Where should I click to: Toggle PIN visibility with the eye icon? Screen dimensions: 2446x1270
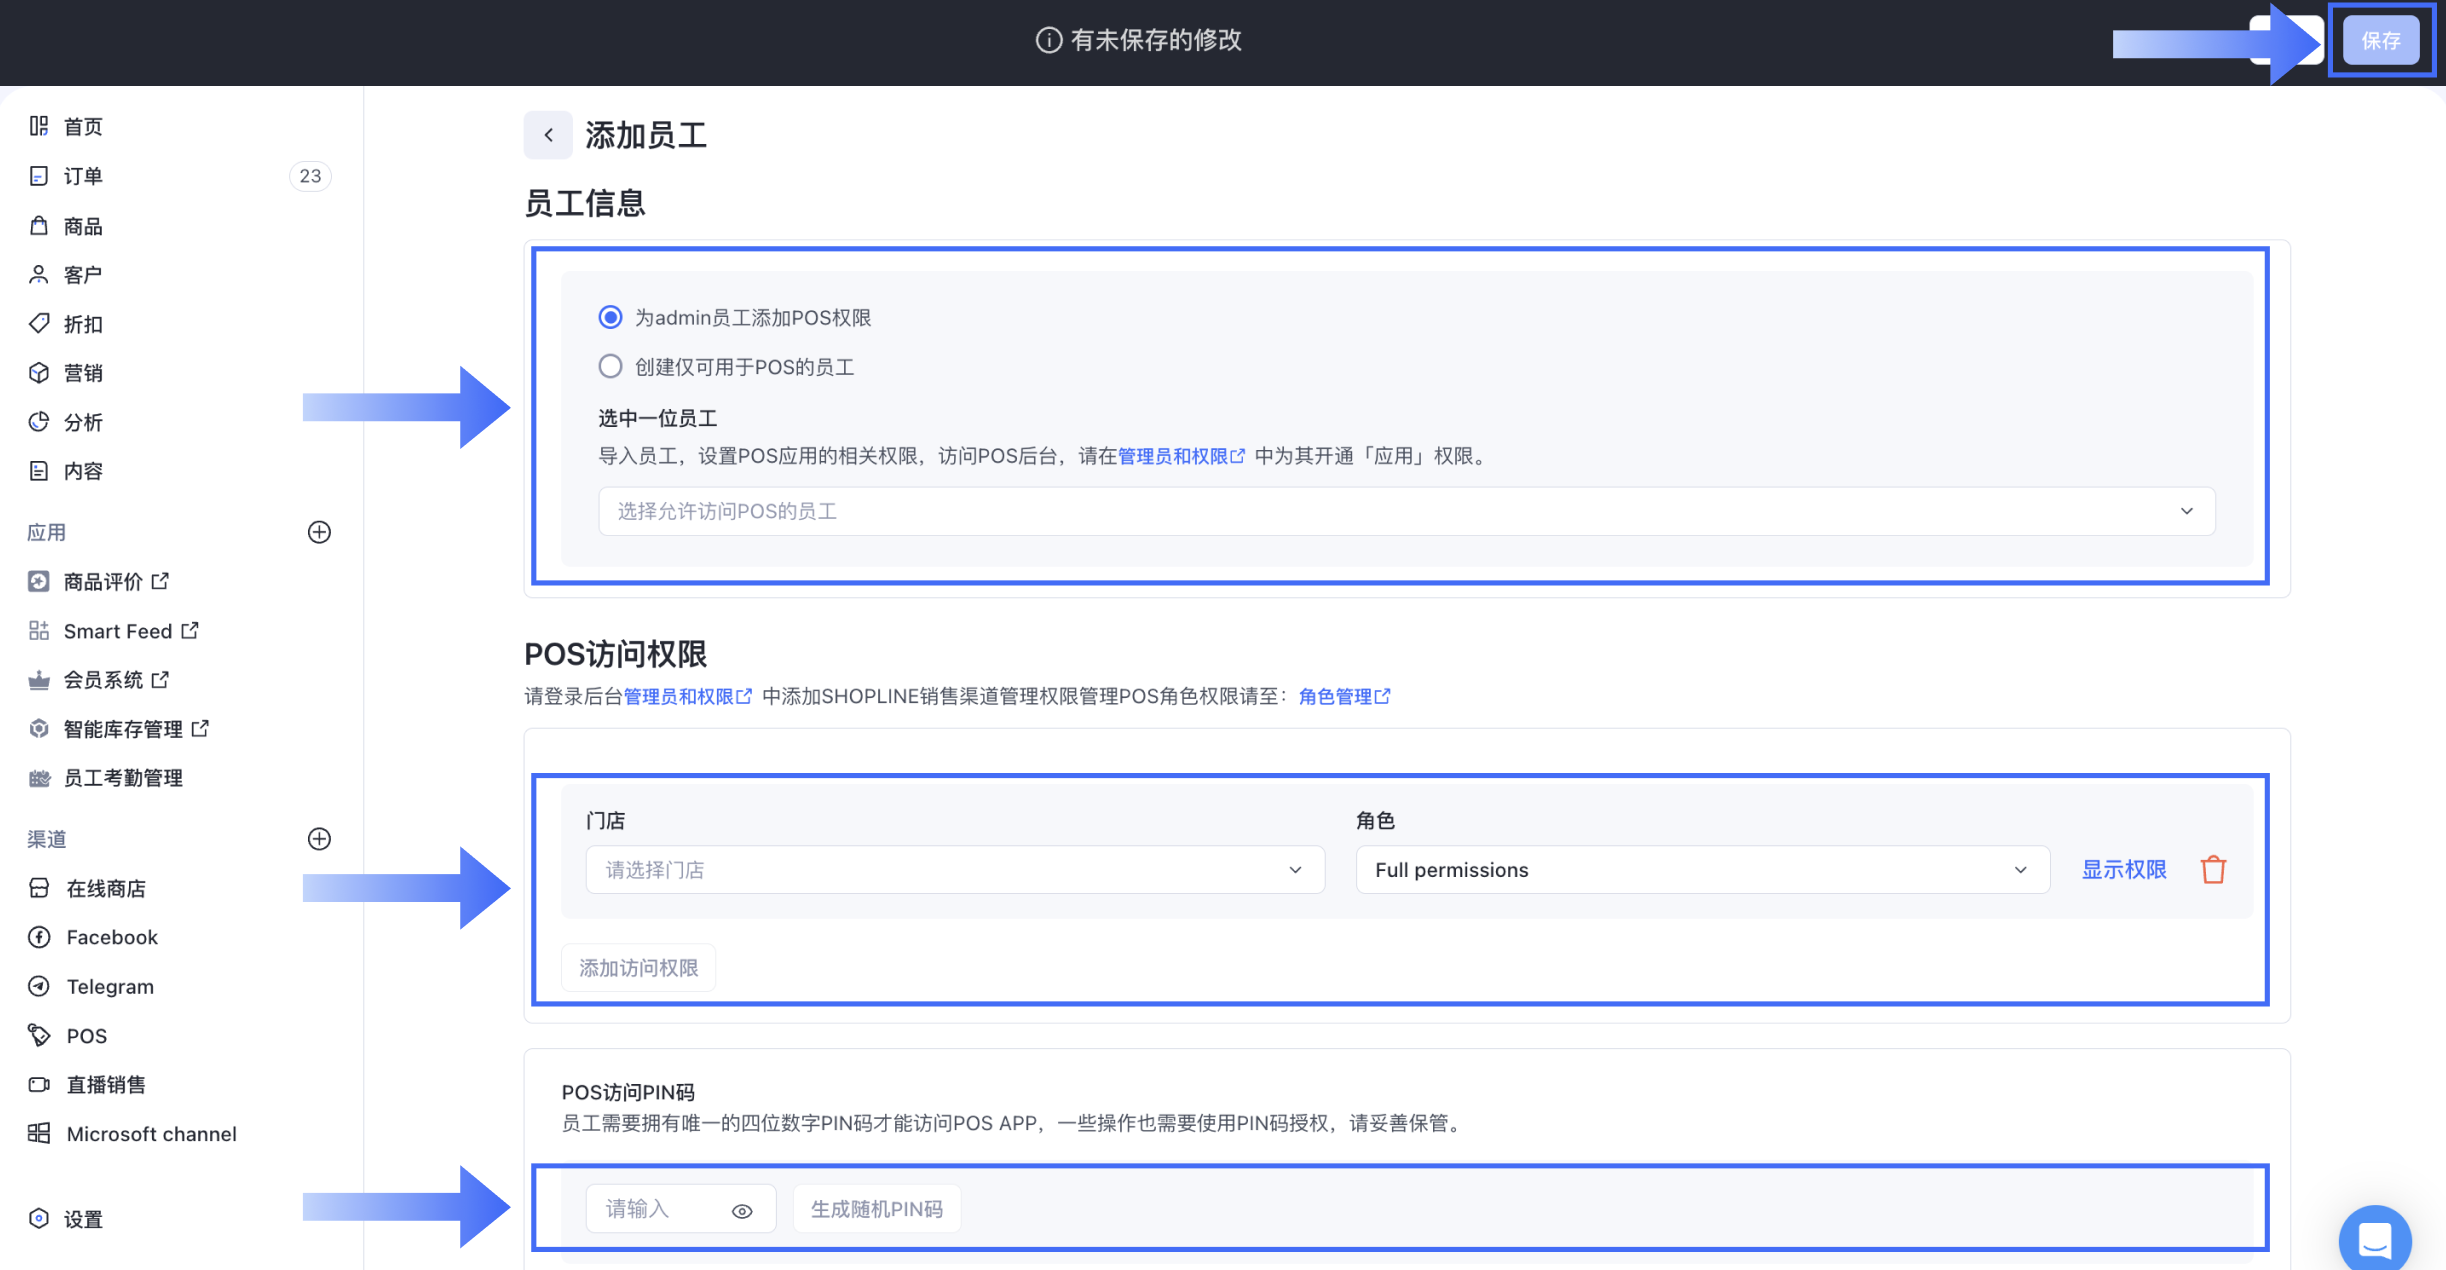[x=742, y=1211]
